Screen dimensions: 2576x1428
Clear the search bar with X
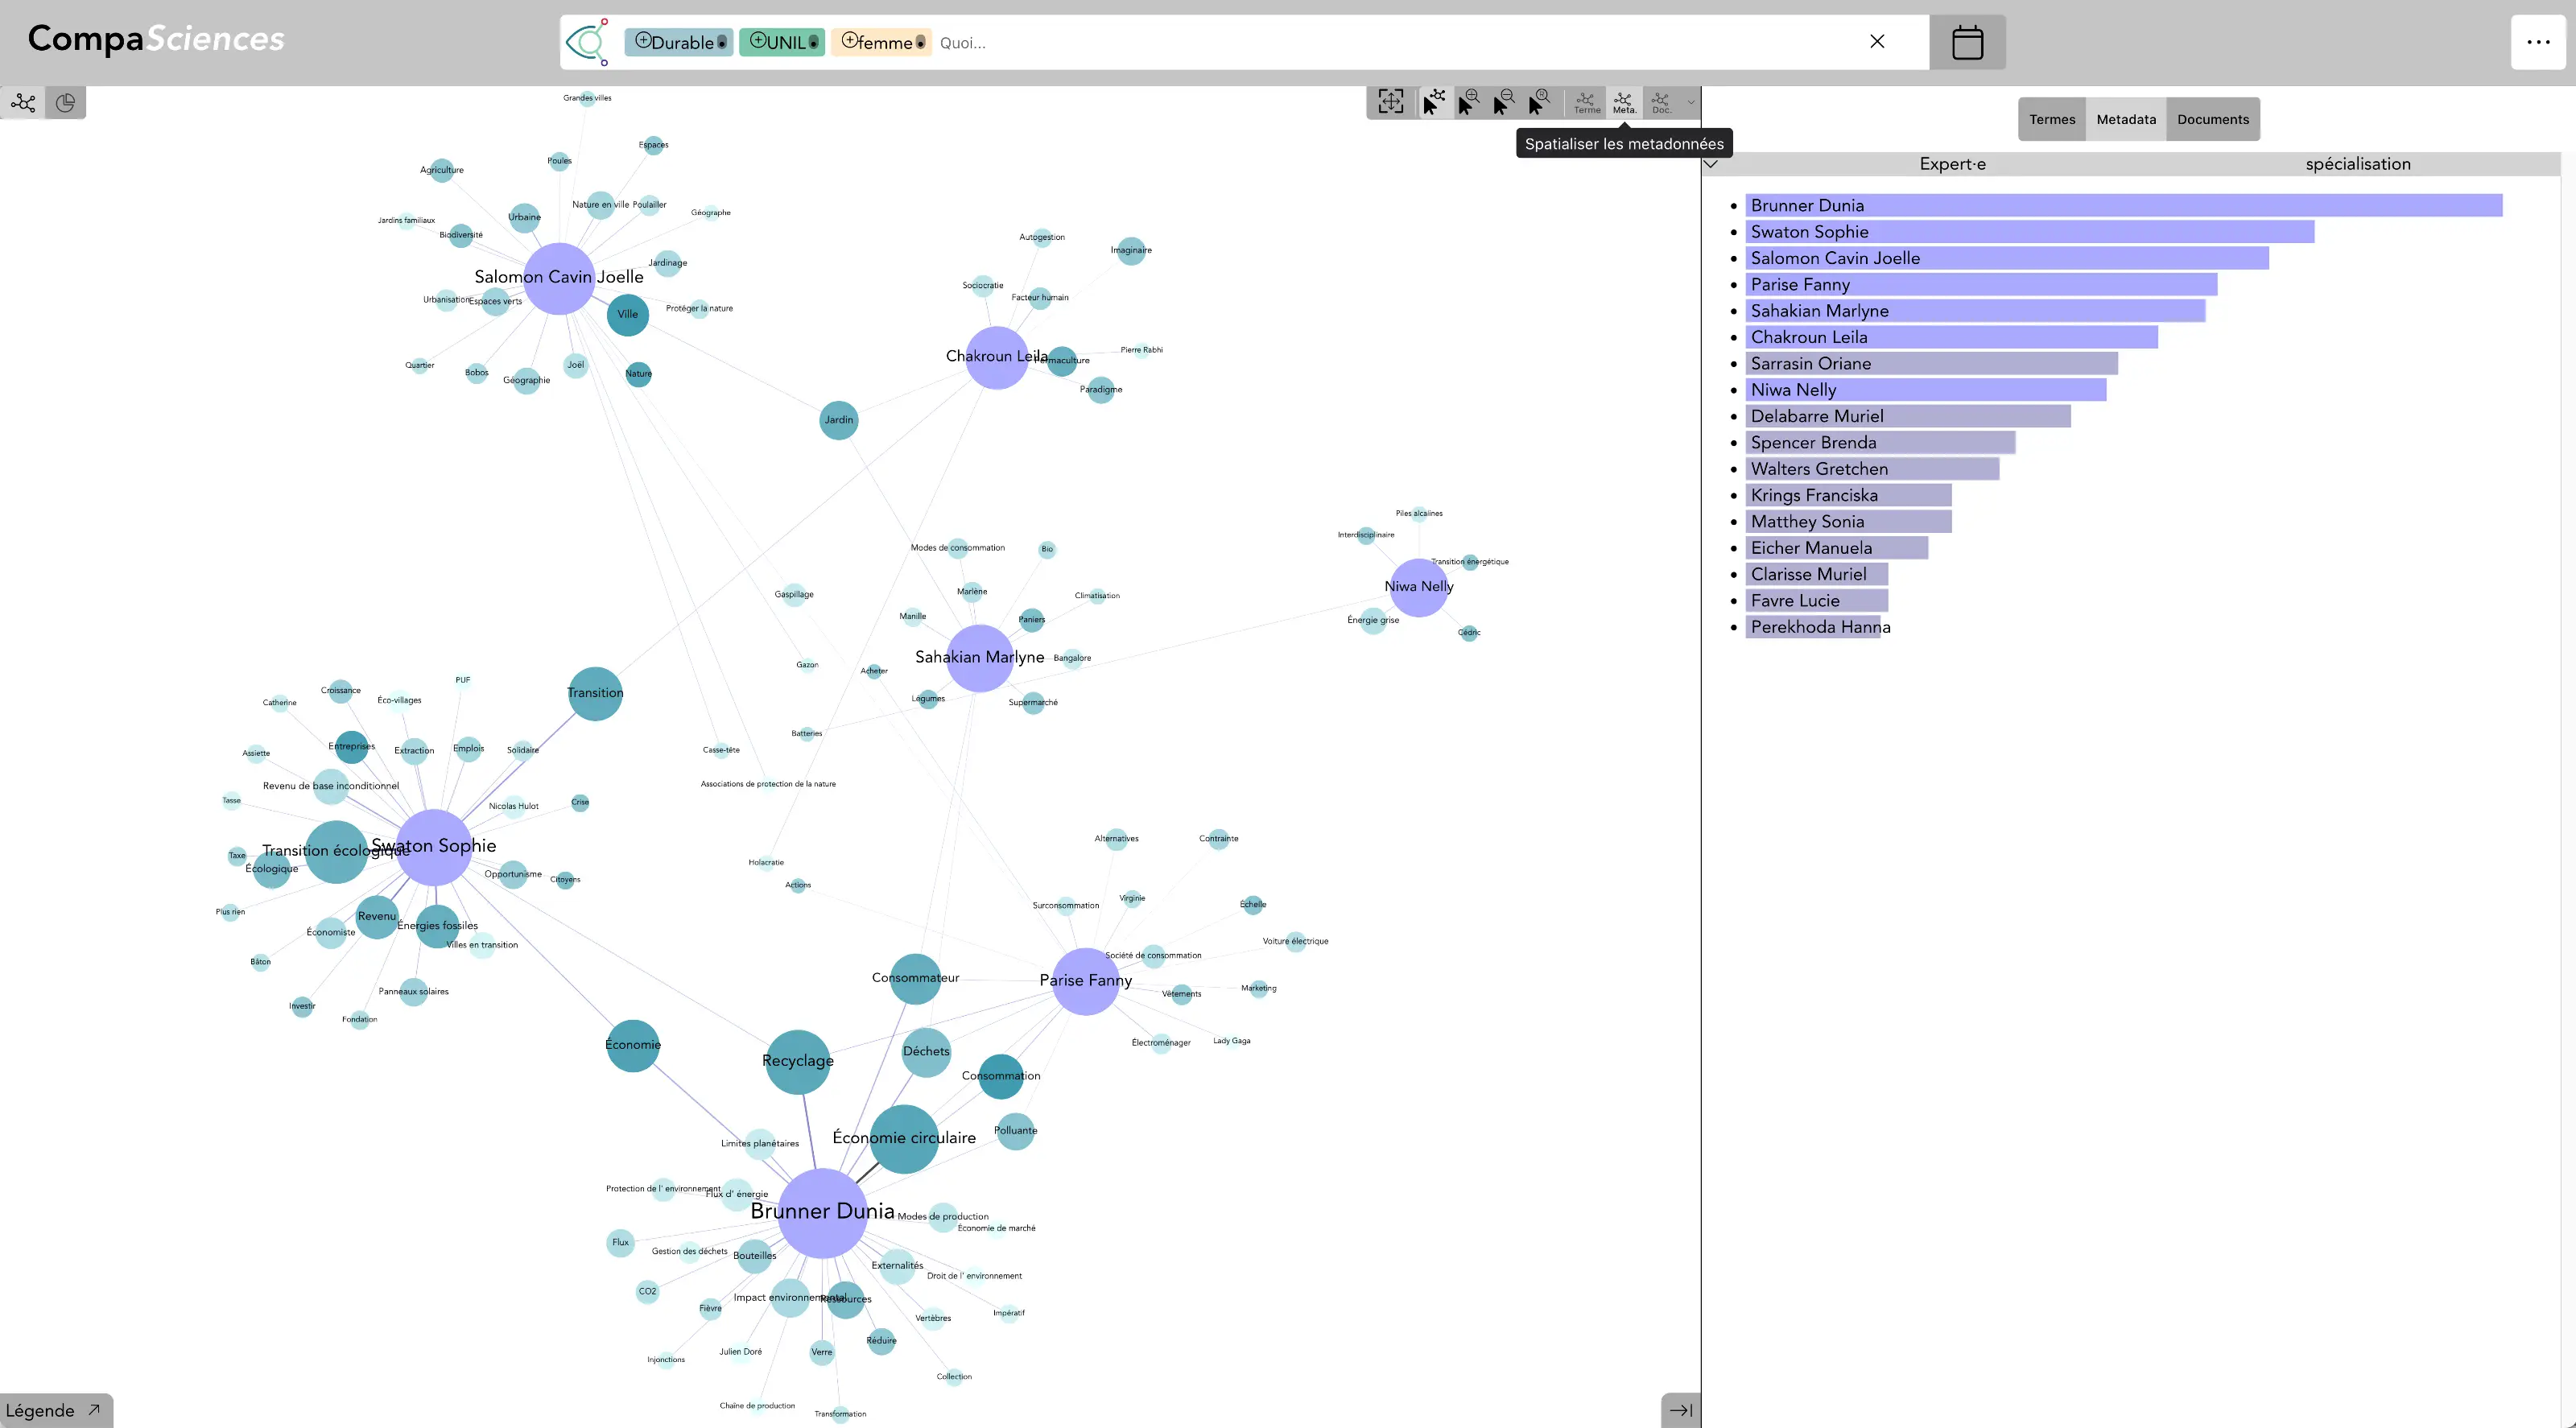1877,41
